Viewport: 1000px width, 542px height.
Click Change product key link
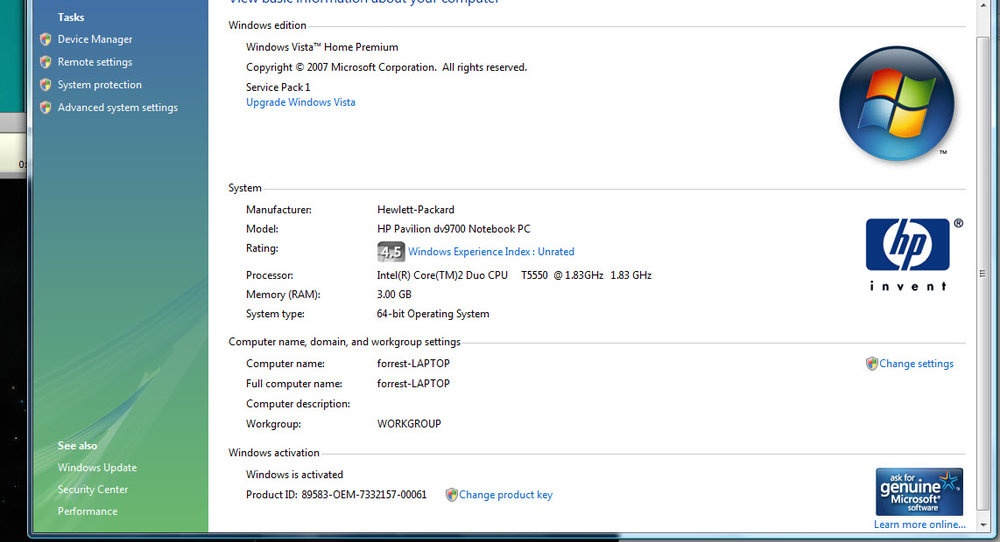pyautogui.click(x=506, y=495)
